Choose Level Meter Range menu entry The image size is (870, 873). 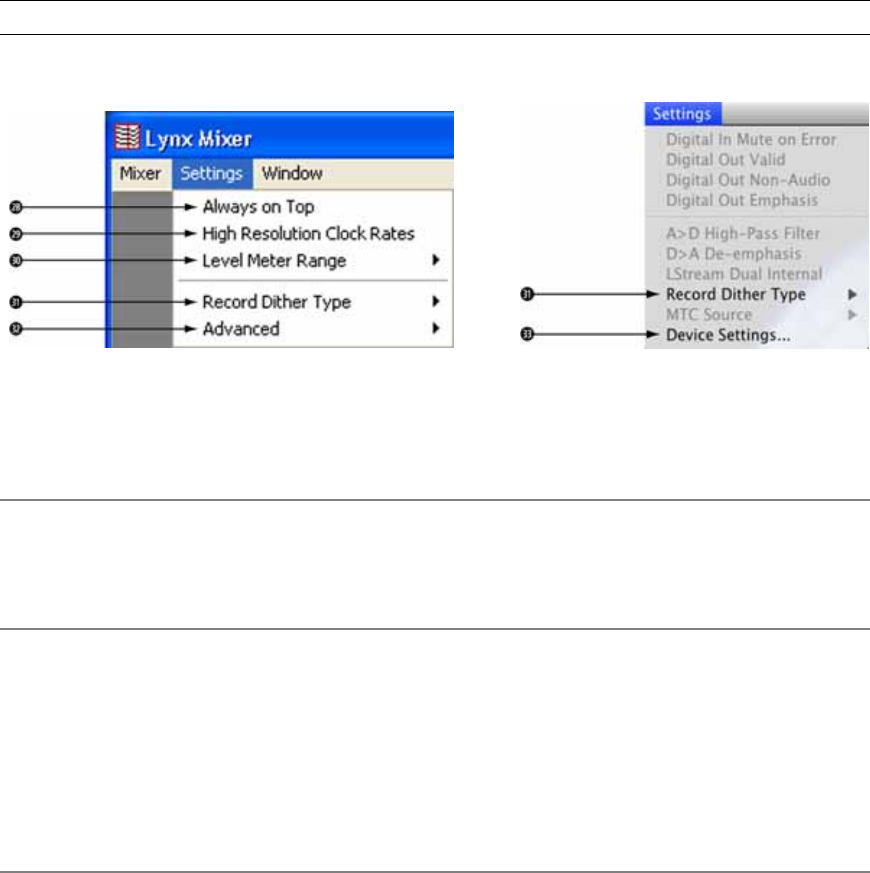(274, 261)
